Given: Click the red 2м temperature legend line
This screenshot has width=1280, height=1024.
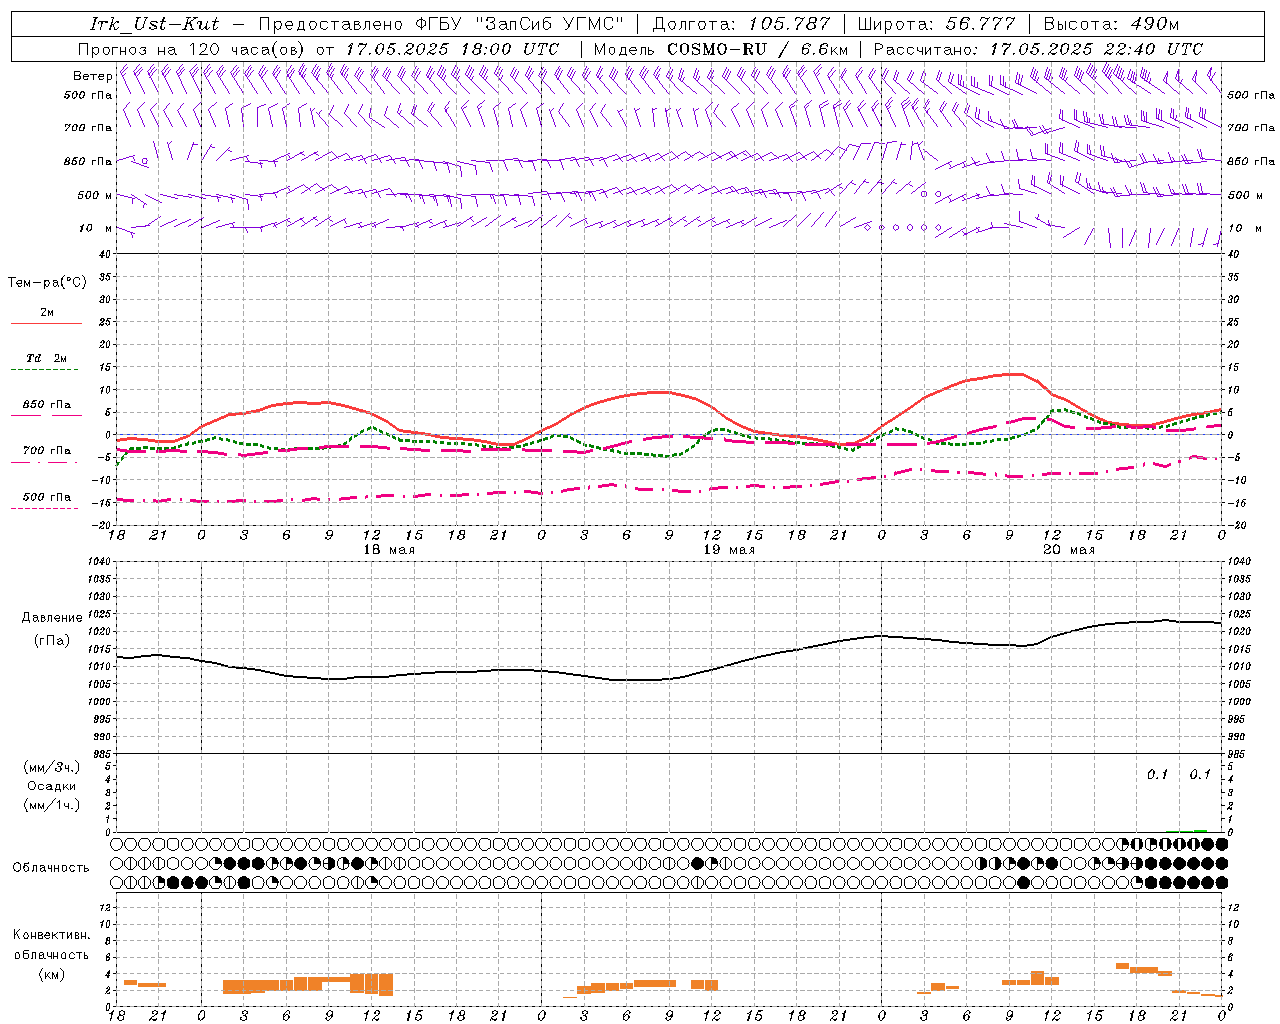Looking at the screenshot, I should 46,323.
